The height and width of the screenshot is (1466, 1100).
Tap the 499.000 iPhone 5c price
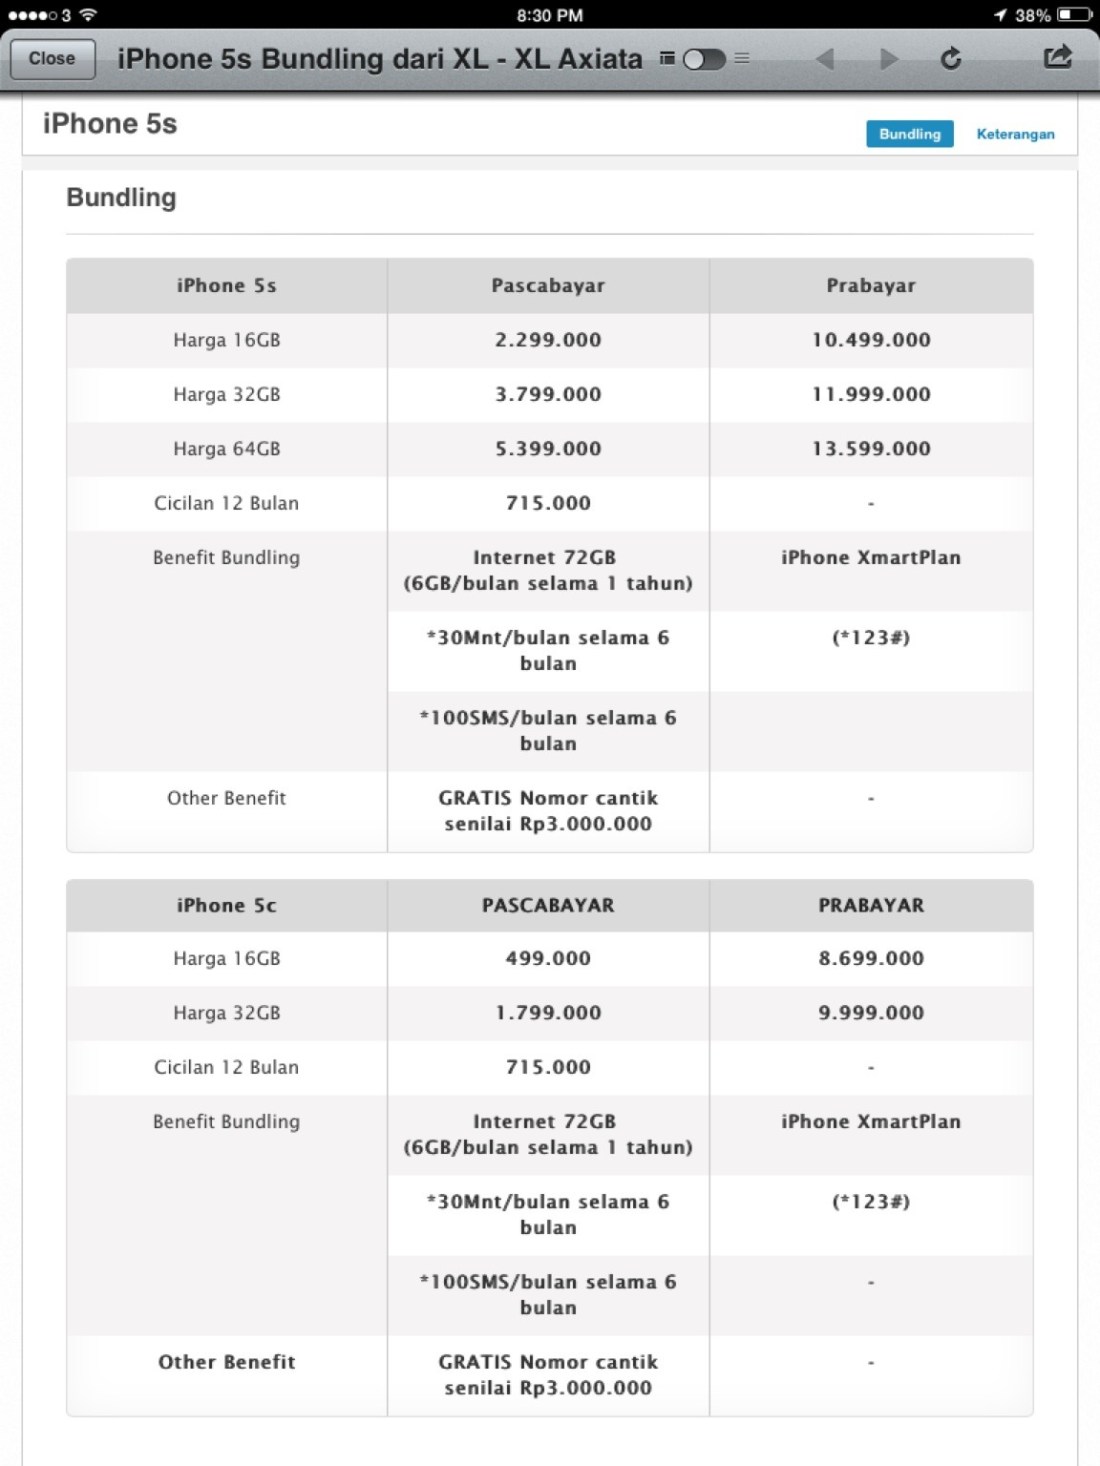coord(548,959)
